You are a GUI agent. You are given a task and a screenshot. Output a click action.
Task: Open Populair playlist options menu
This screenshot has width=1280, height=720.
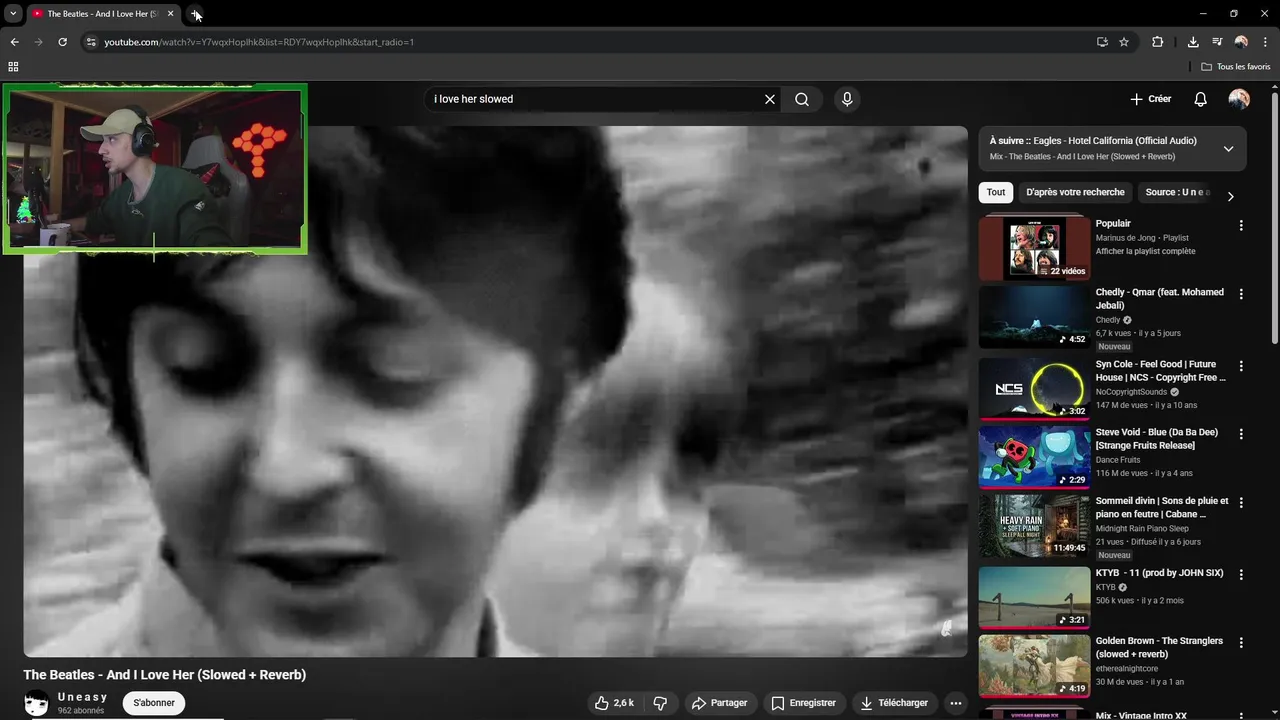pos(1241,226)
